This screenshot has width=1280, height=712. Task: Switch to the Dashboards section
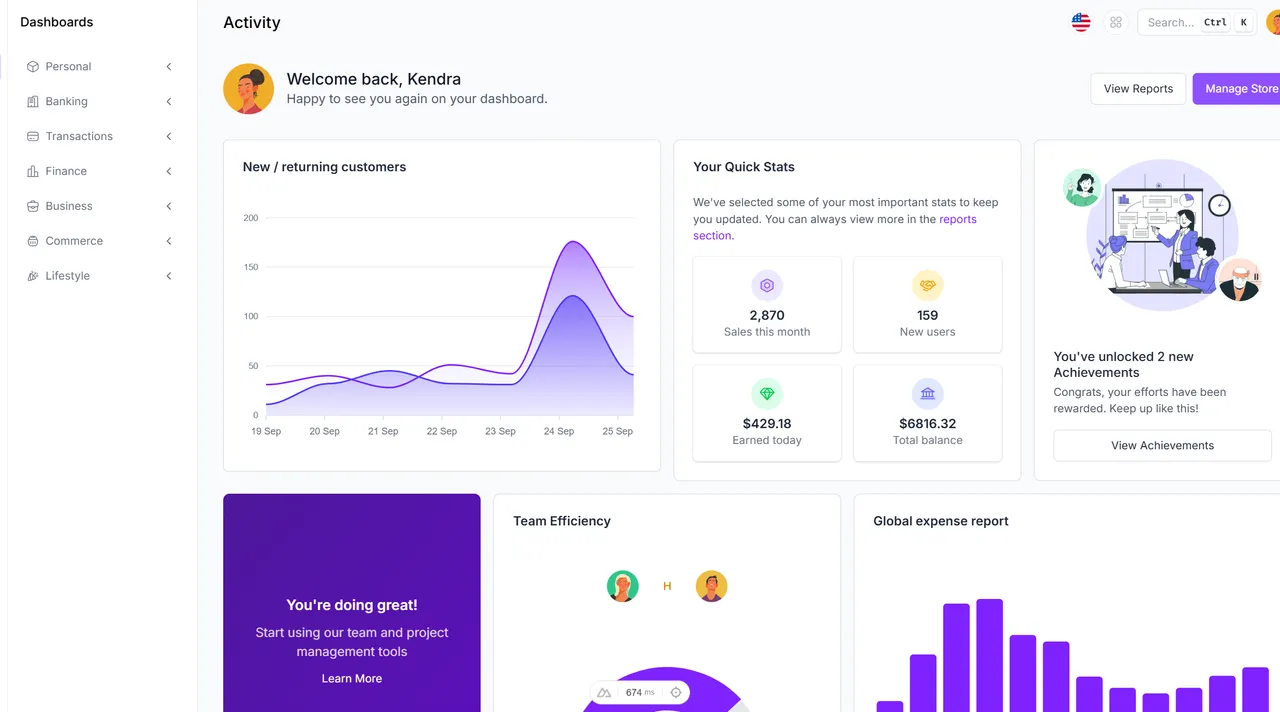tap(56, 21)
